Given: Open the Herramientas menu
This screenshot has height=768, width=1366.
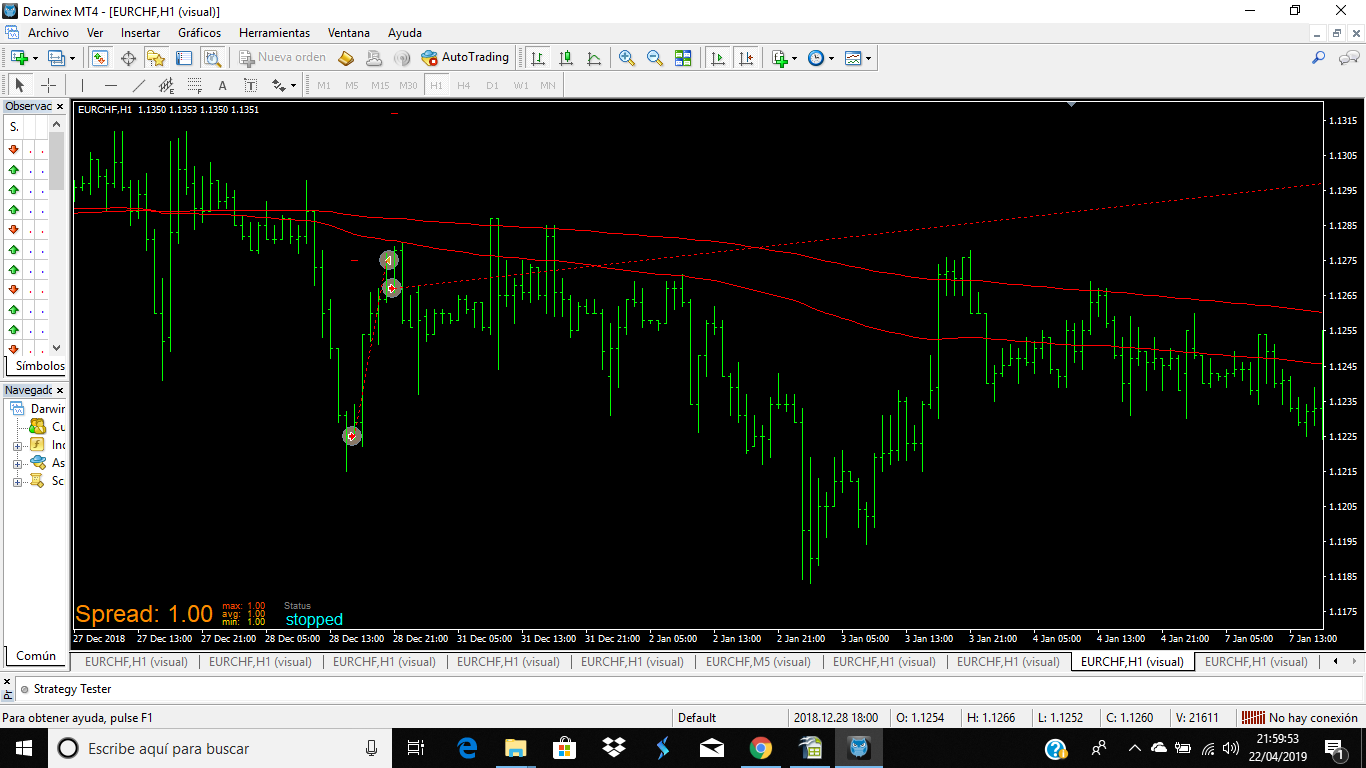Looking at the screenshot, I should (274, 33).
